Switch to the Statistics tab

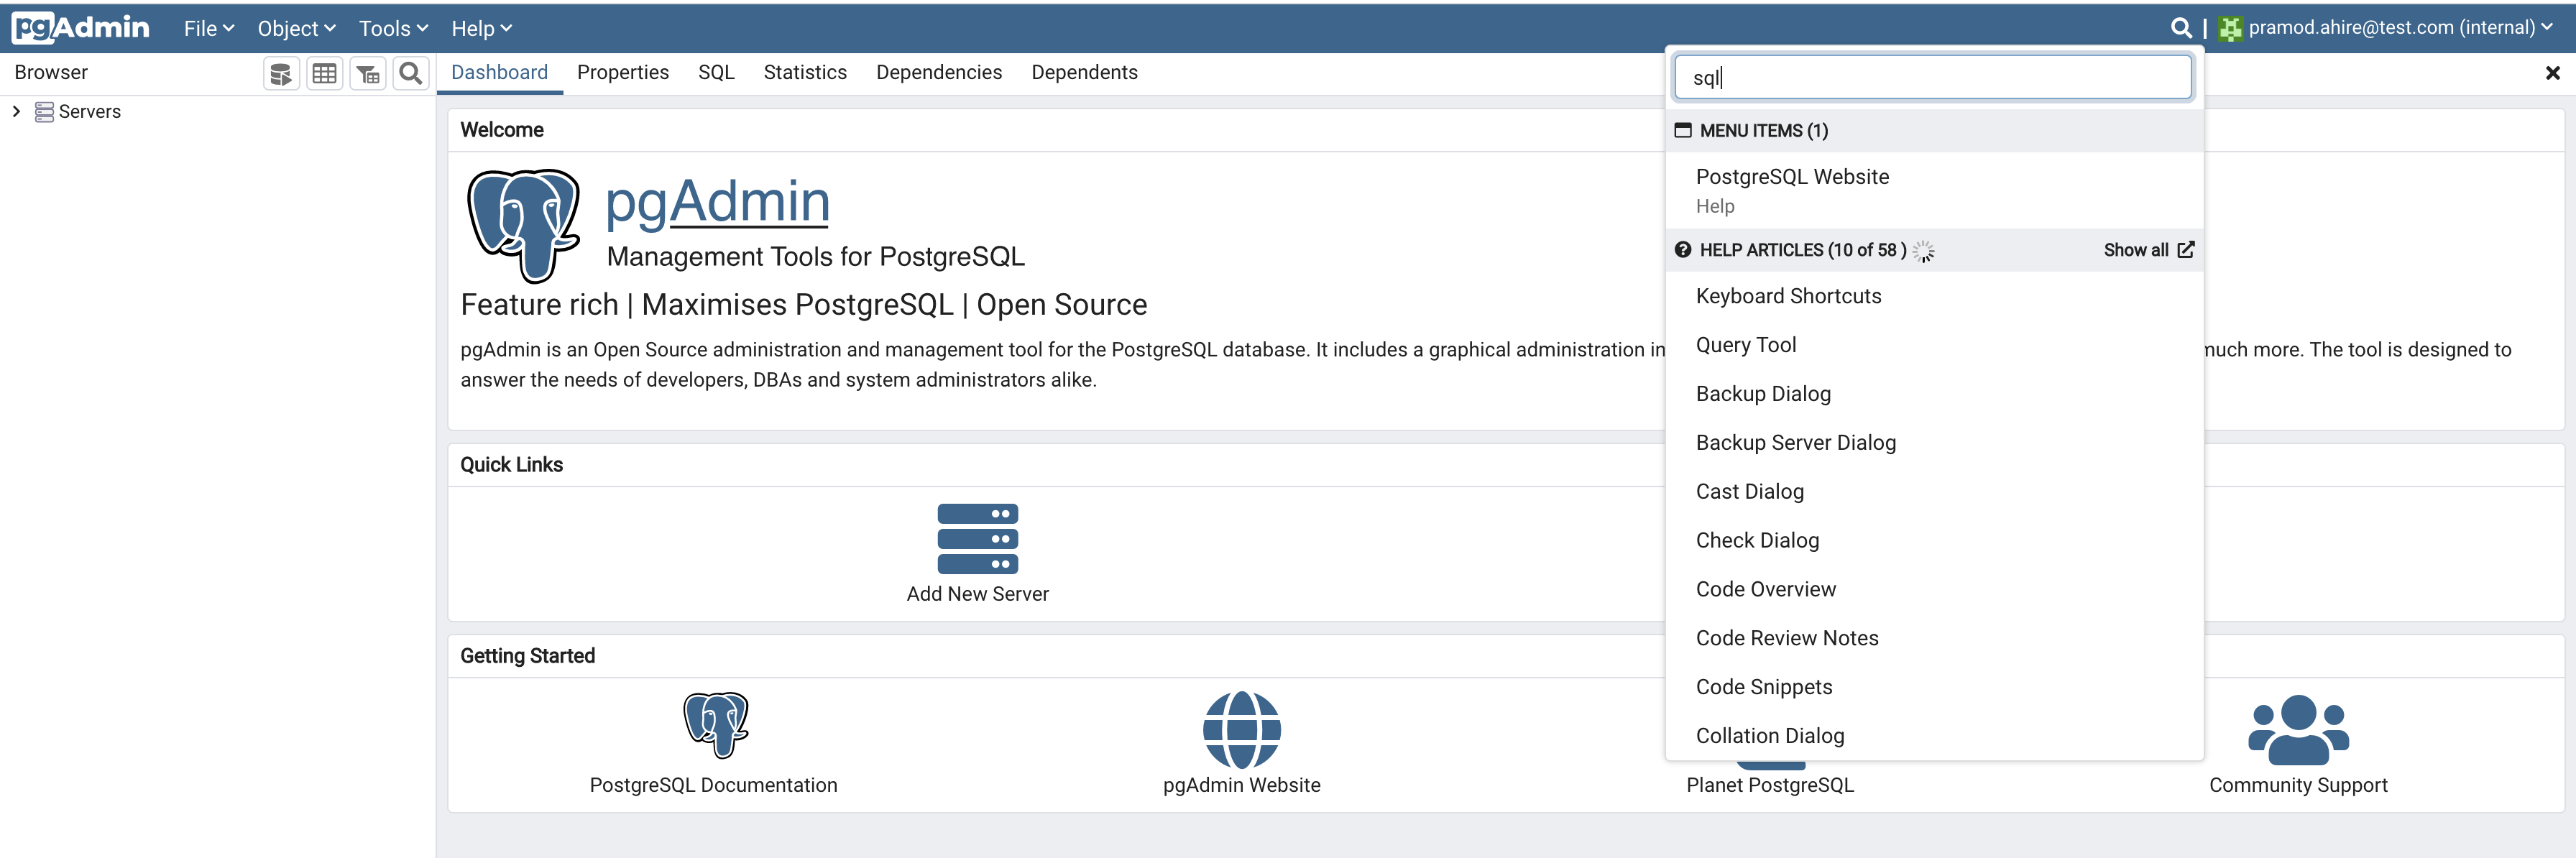coord(804,72)
